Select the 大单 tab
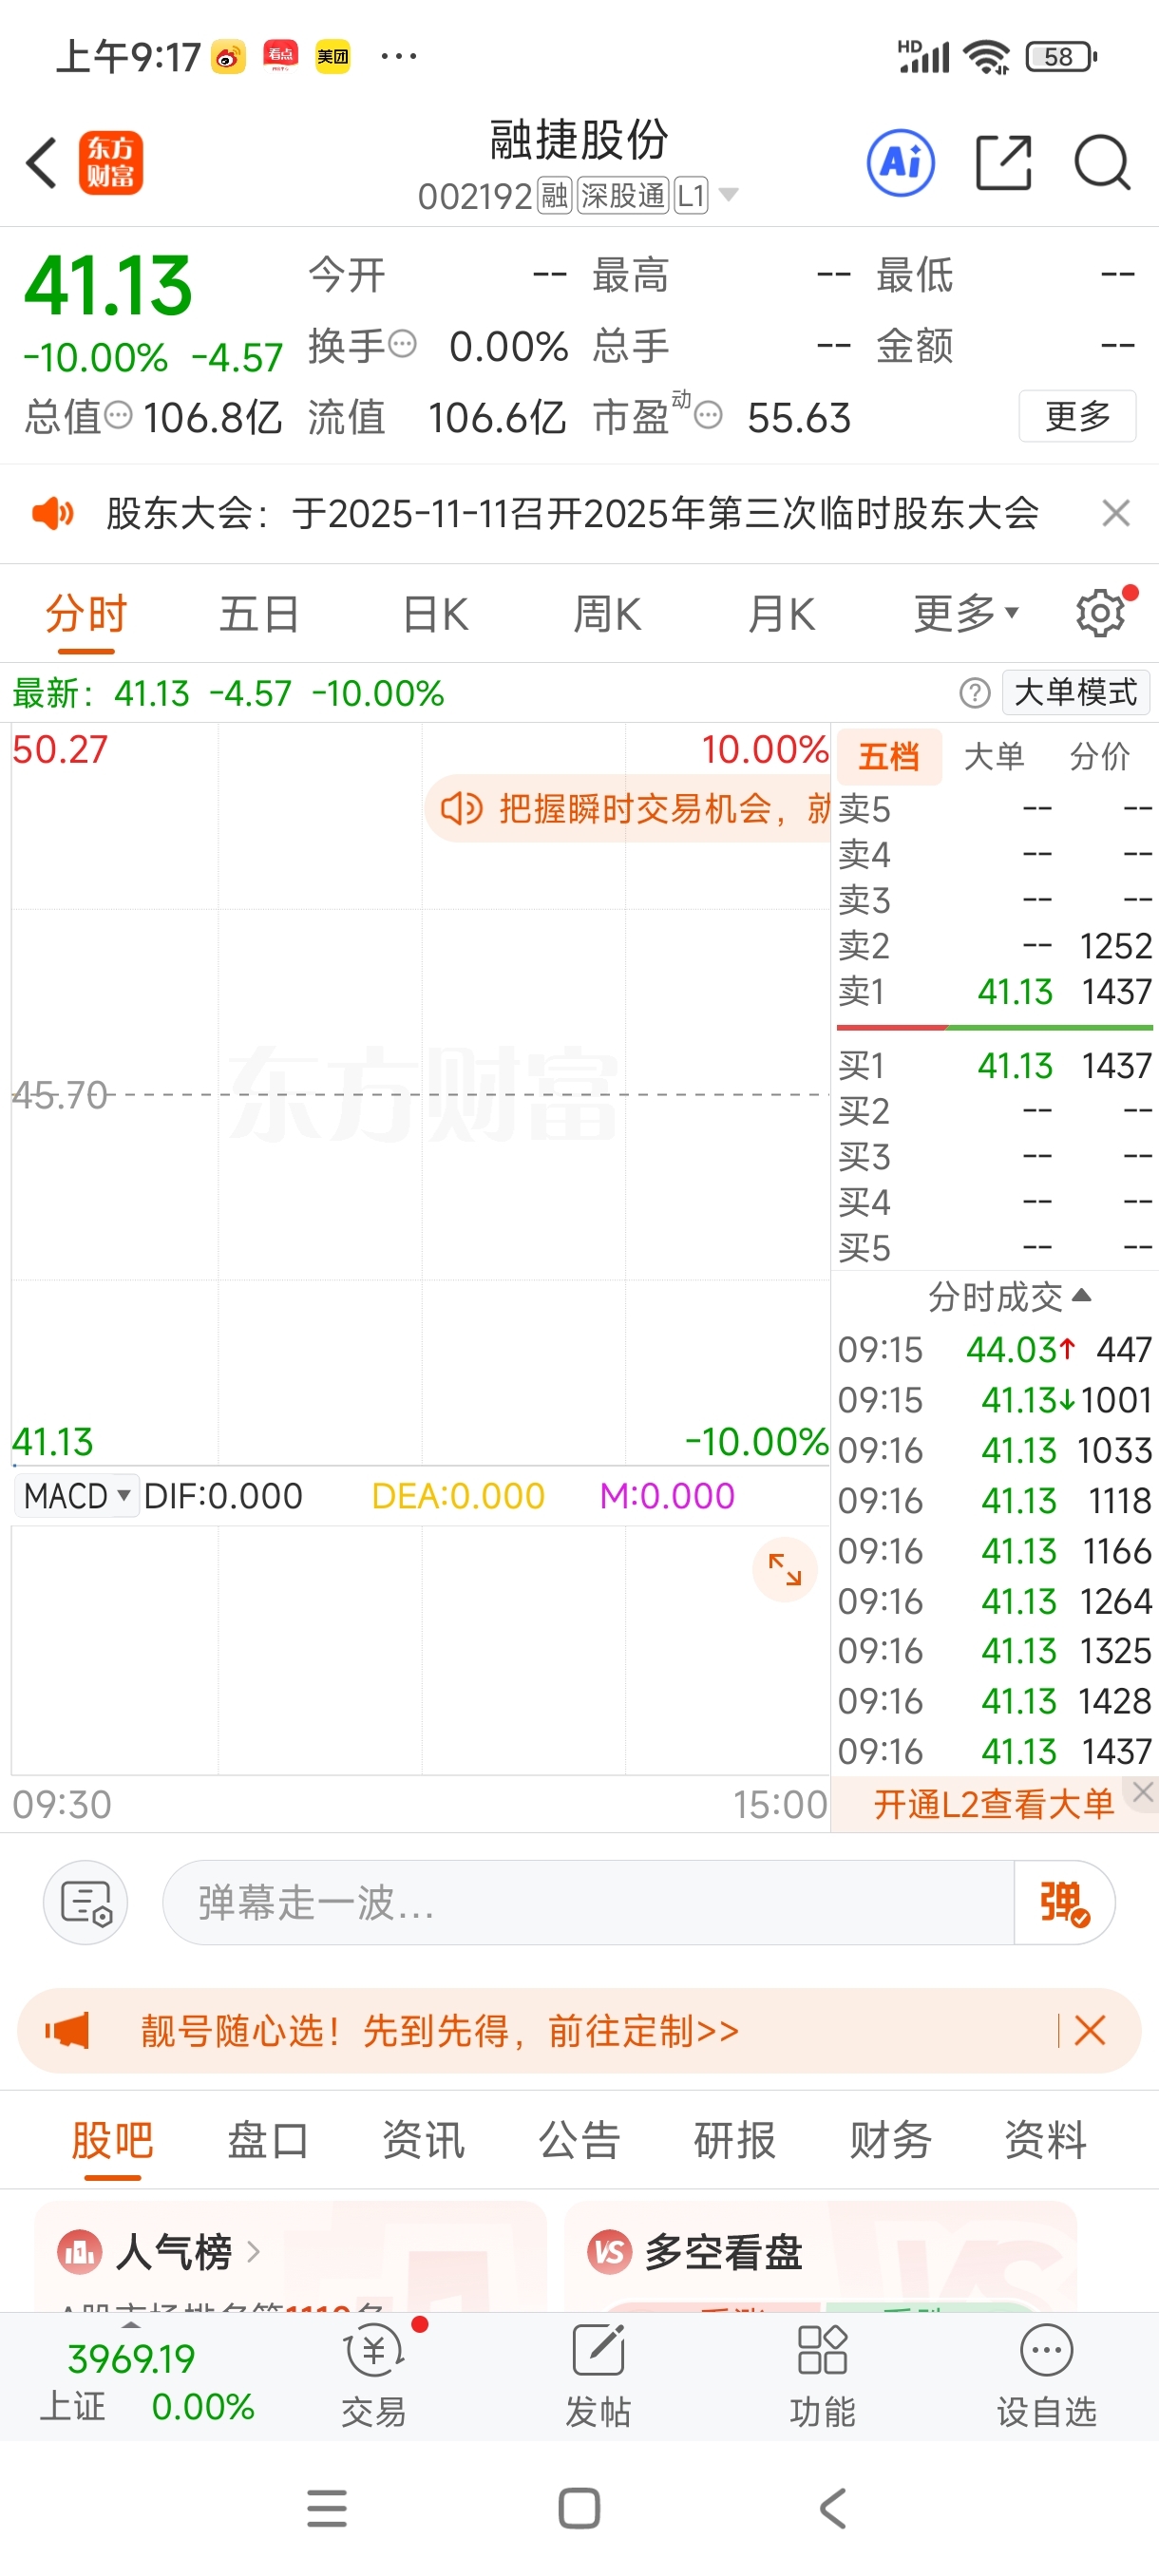The width and height of the screenshot is (1159, 2576). point(994,756)
